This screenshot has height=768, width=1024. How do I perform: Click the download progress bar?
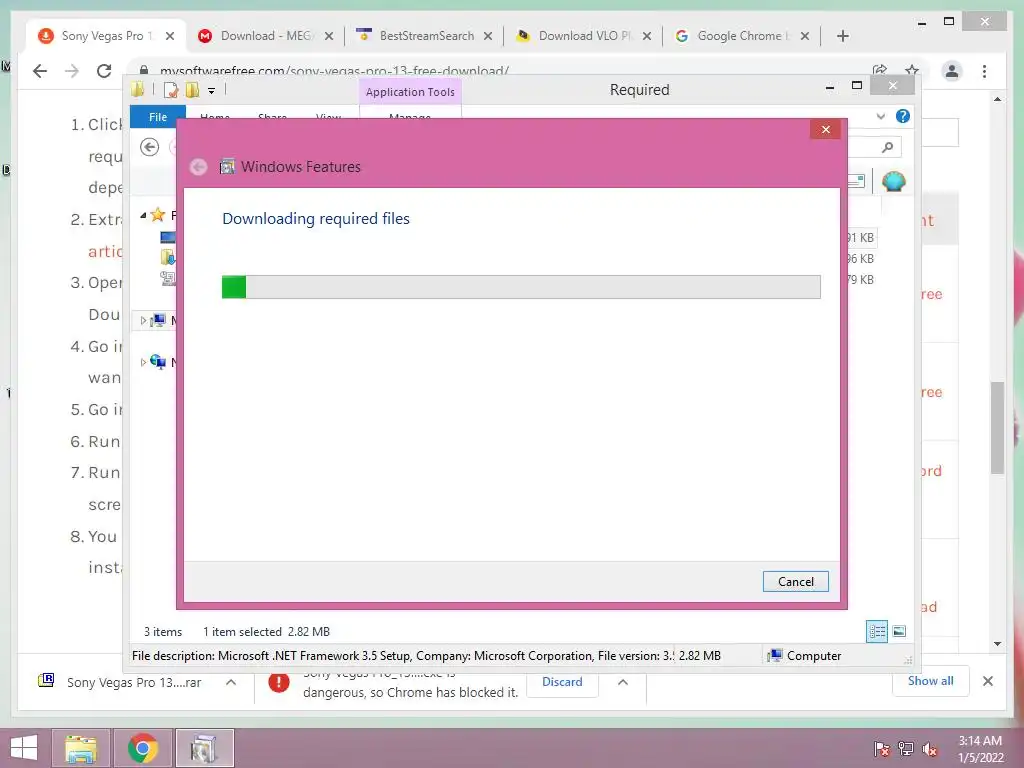[x=520, y=287]
